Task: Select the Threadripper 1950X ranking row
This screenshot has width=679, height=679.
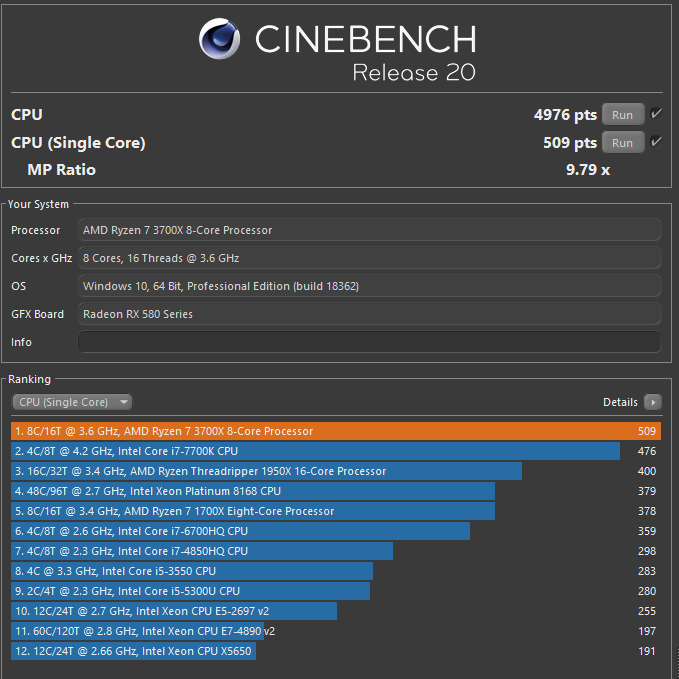Action: click(x=336, y=471)
